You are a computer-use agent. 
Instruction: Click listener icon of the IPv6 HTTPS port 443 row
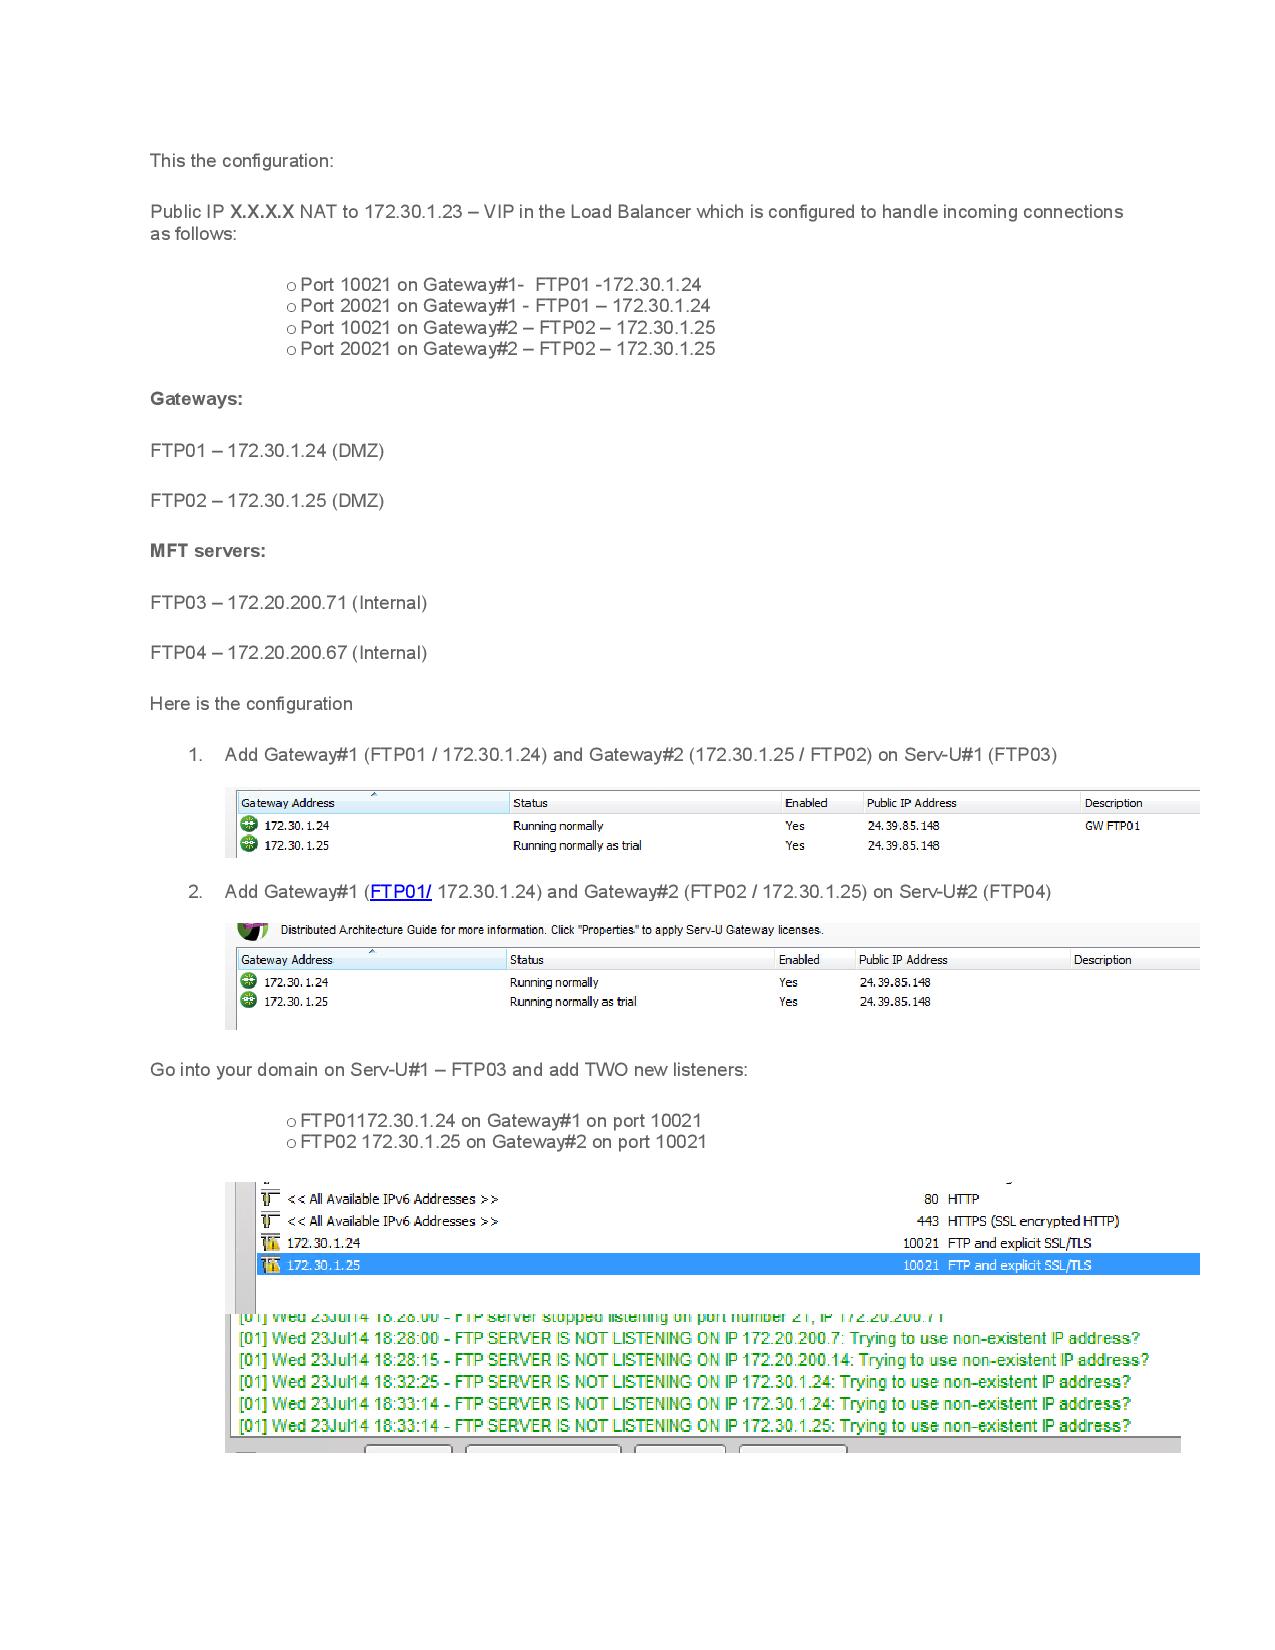[270, 1220]
